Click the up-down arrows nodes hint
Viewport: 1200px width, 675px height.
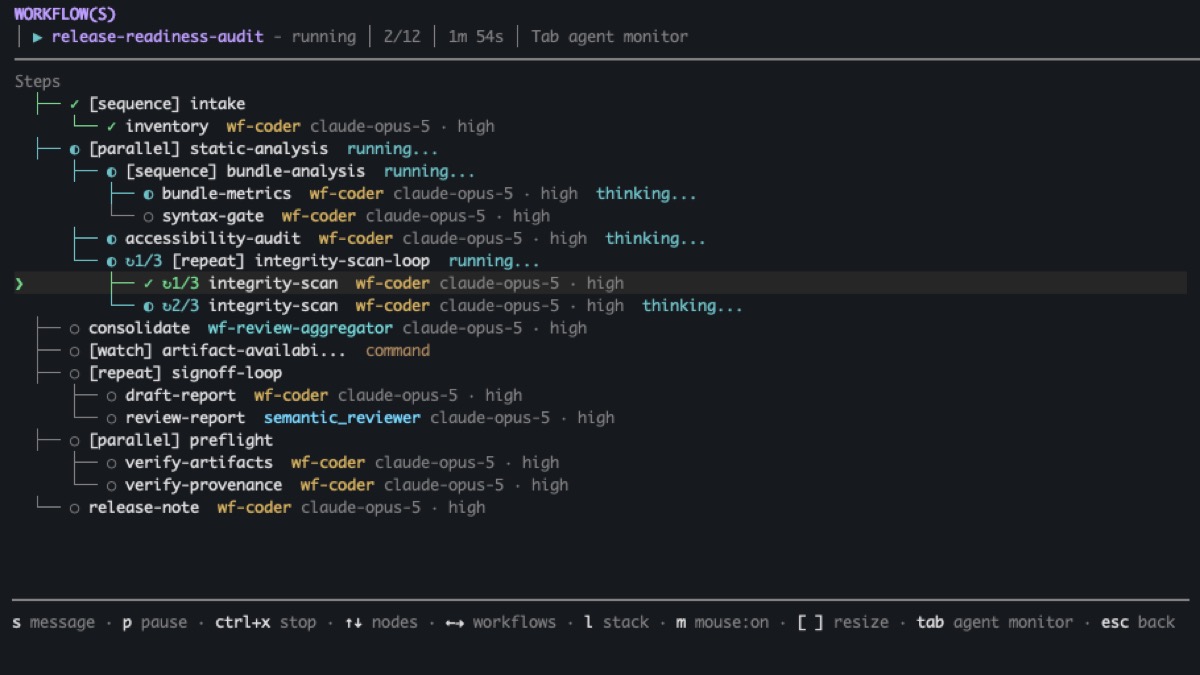[381, 622]
